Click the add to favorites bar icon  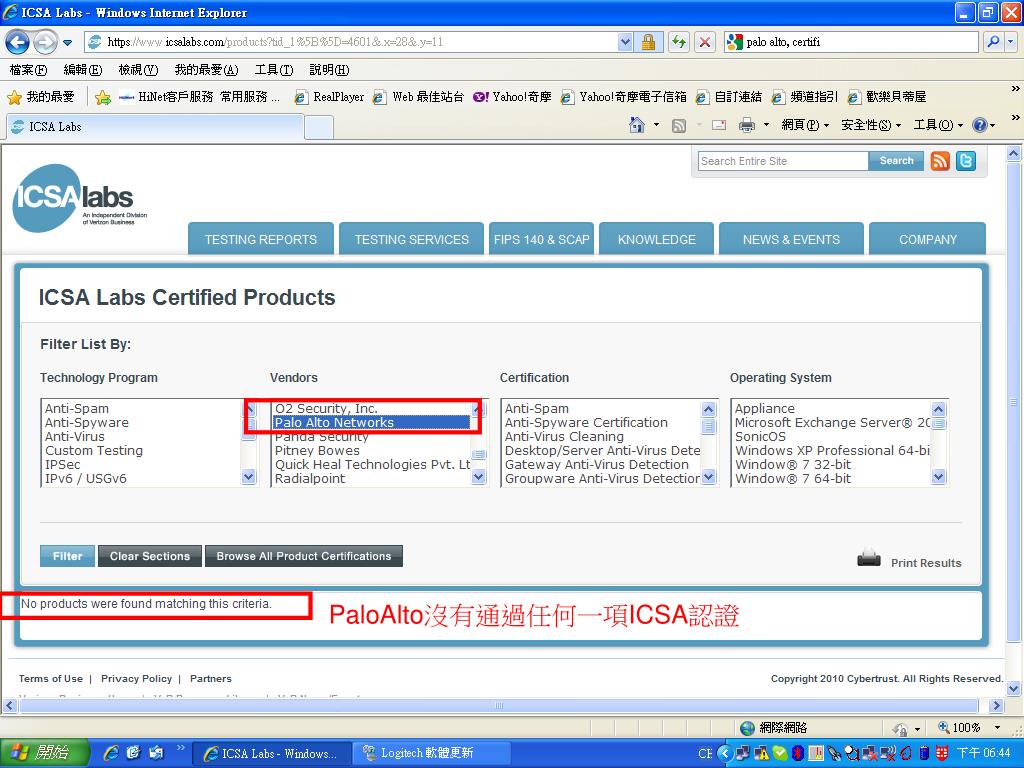point(103,97)
